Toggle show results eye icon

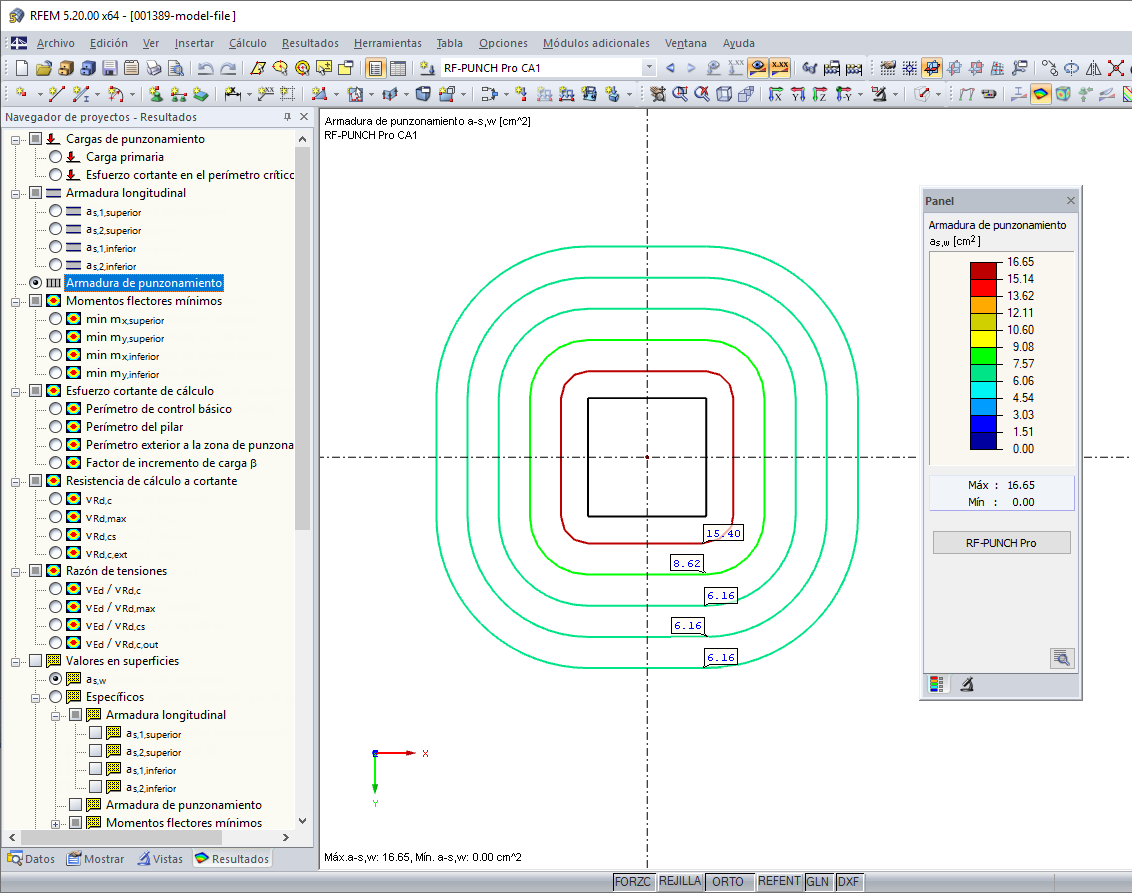758,68
